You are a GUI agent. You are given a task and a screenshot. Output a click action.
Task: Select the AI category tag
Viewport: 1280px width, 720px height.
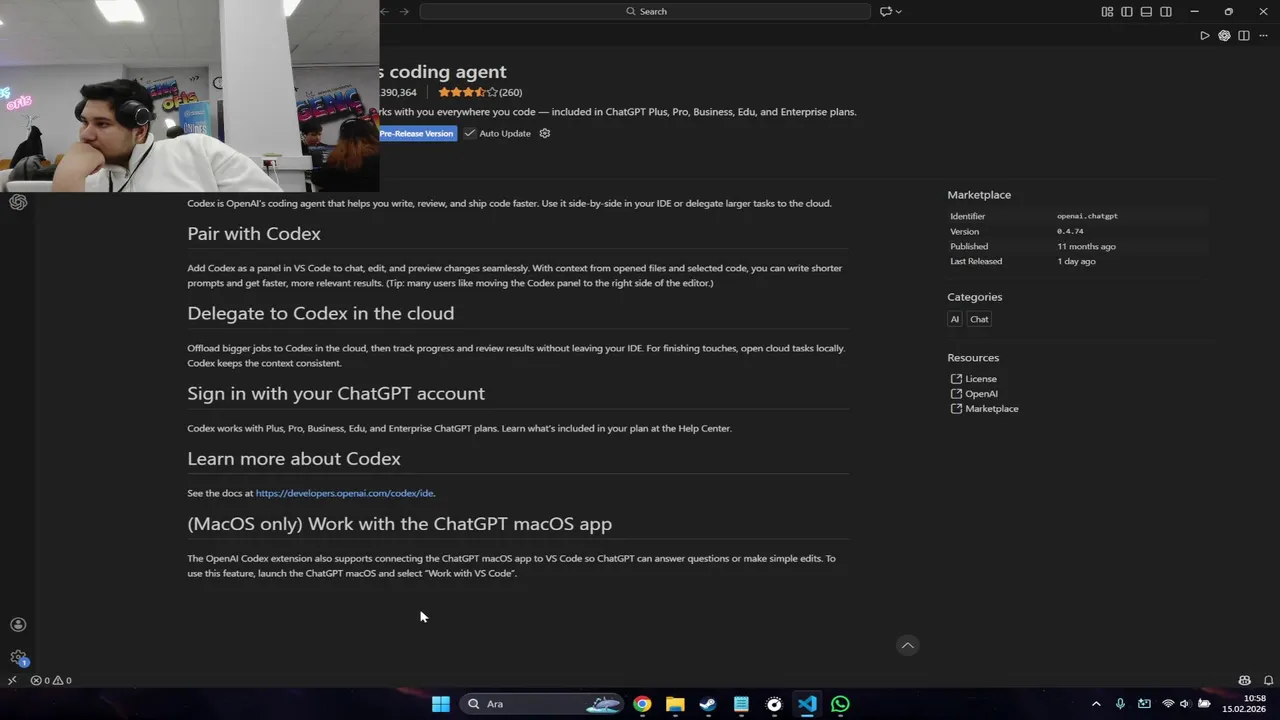click(955, 319)
